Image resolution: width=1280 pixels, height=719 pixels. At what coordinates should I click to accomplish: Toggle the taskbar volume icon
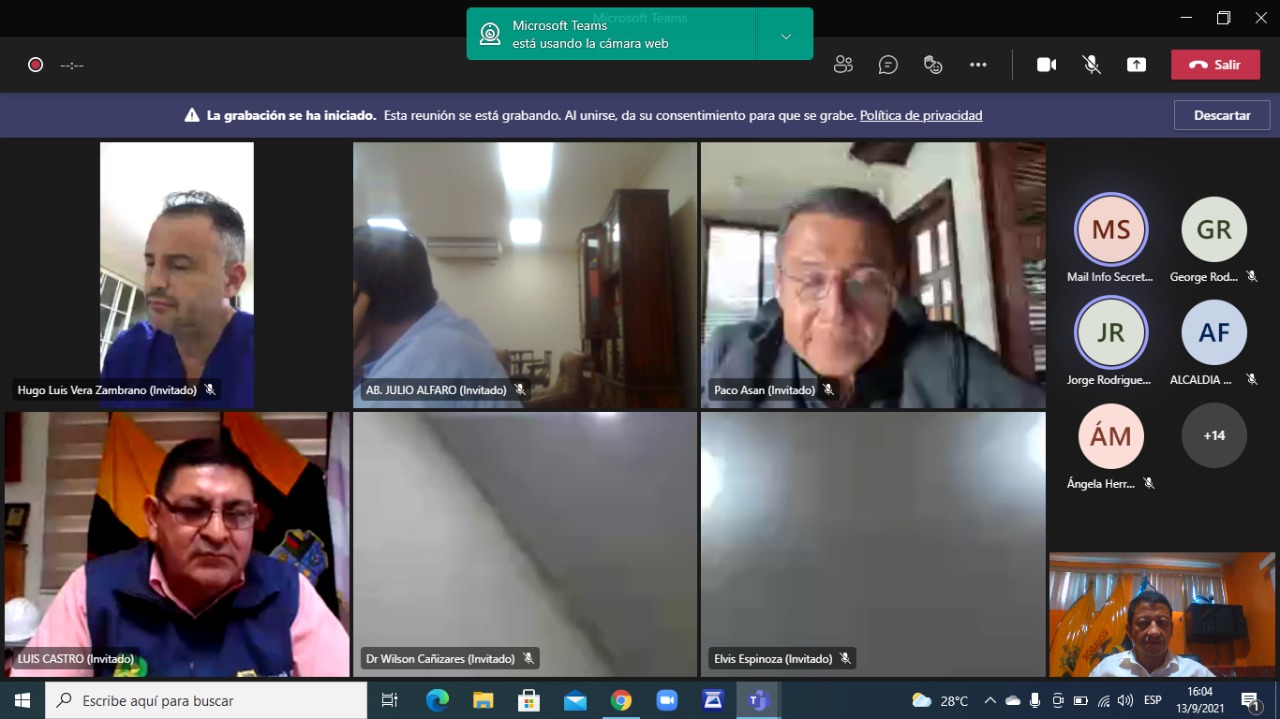pyautogui.click(x=1125, y=700)
